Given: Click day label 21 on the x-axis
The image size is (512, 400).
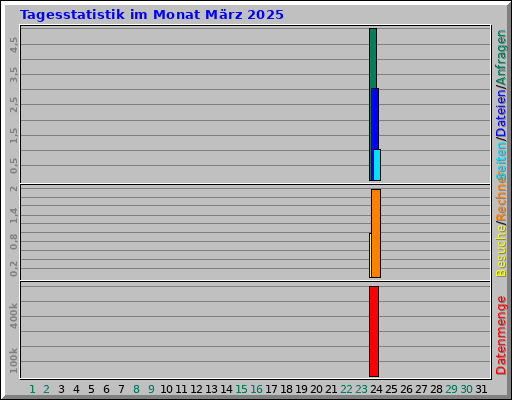Looking at the screenshot, I should point(331,389).
